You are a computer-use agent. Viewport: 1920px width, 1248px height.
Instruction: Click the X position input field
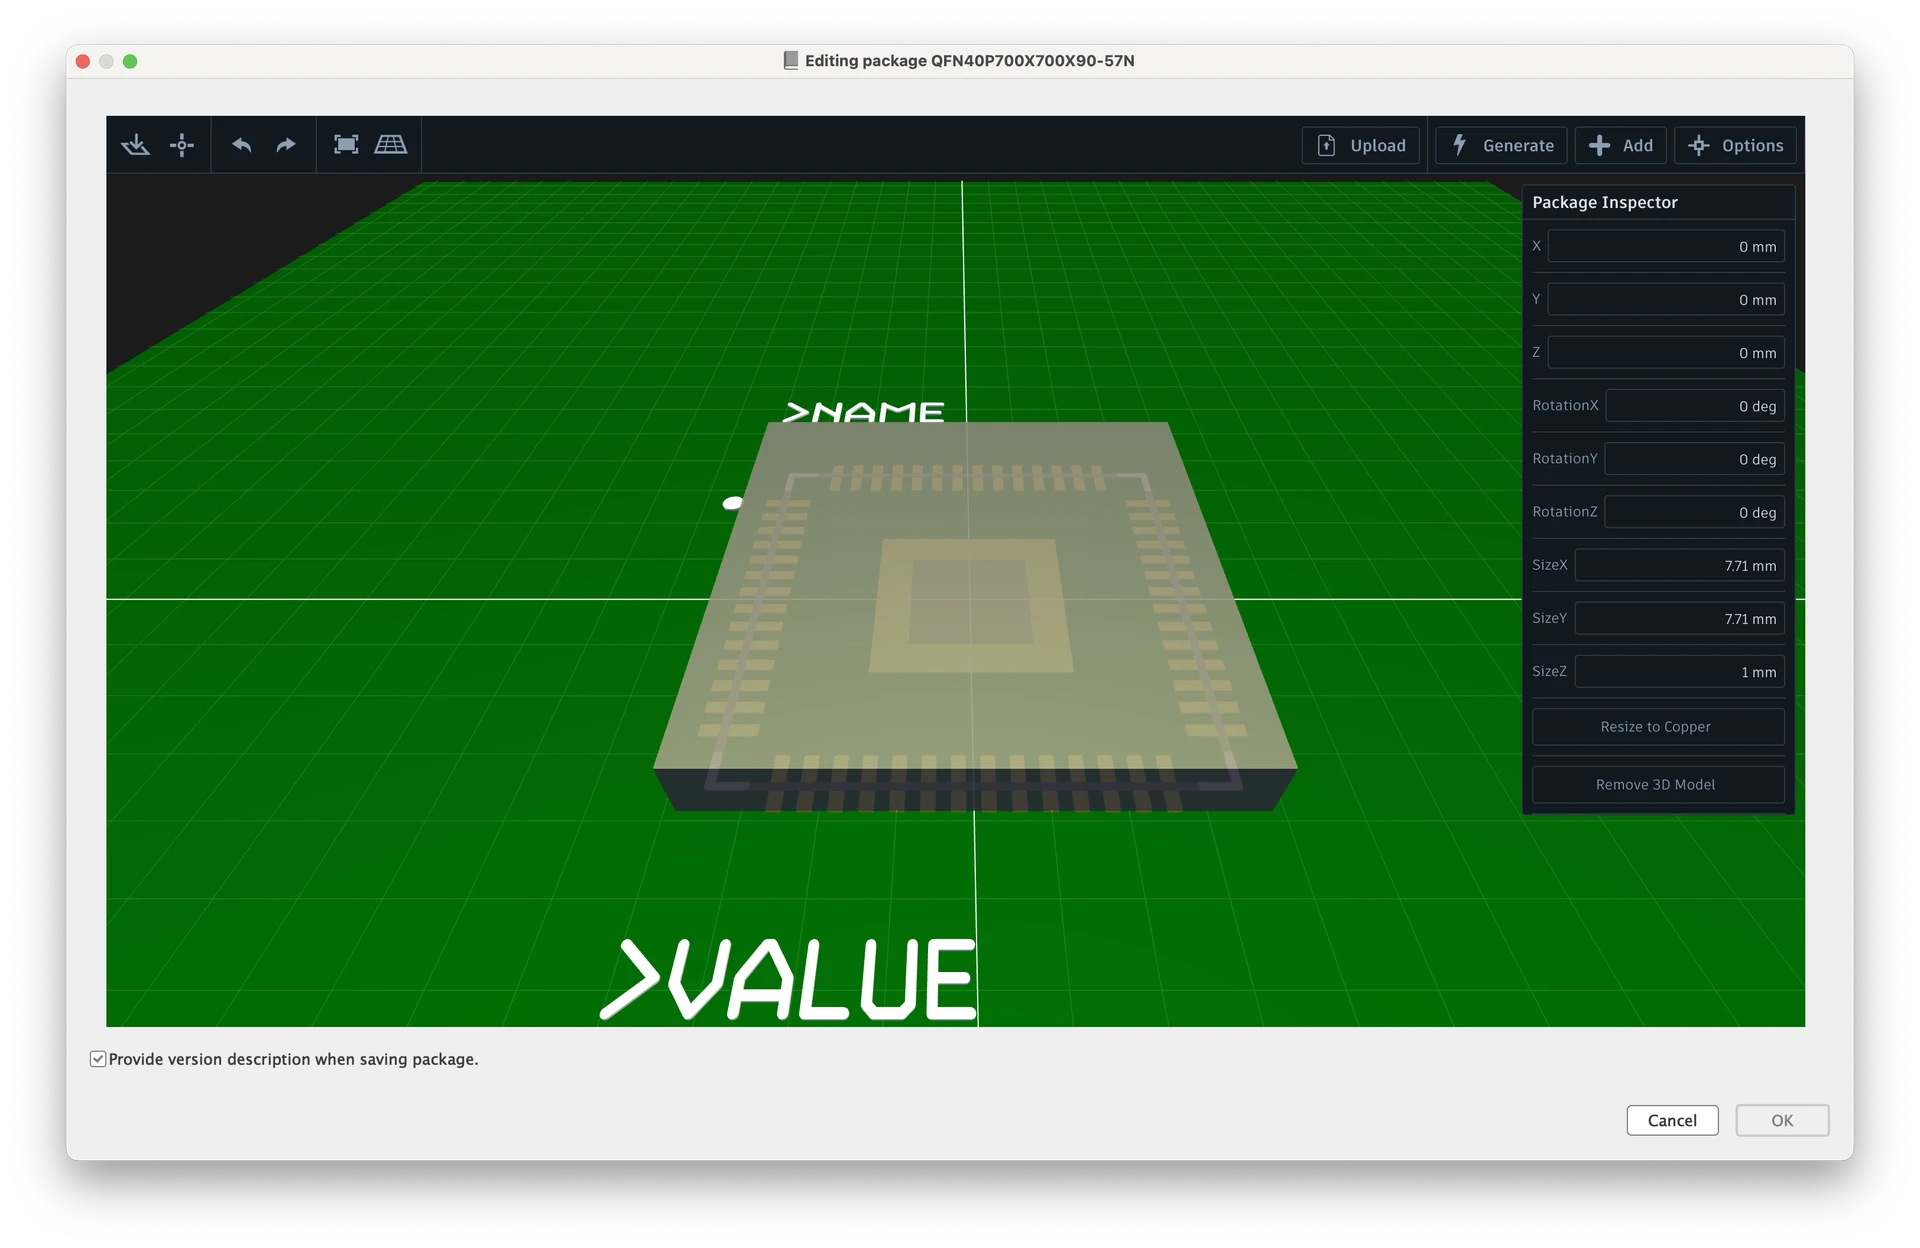1665,247
